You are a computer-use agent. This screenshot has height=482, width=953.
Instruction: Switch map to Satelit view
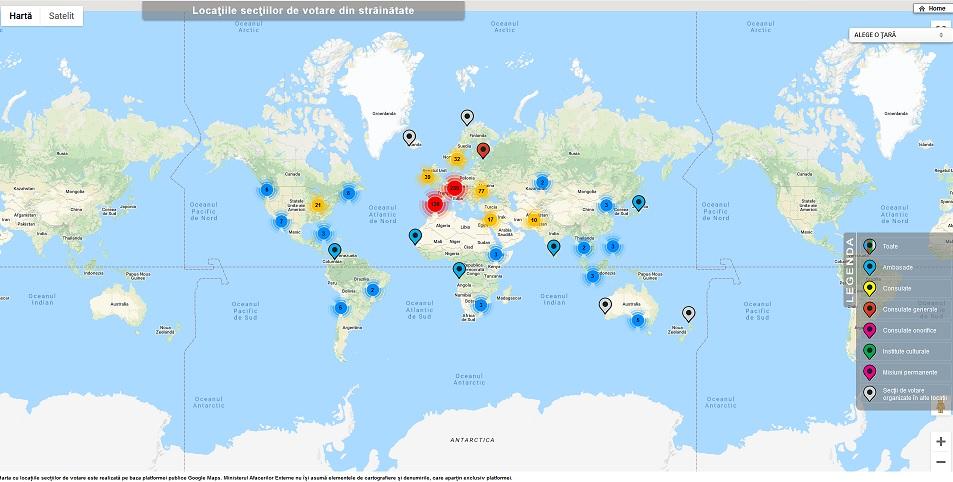tap(61, 16)
